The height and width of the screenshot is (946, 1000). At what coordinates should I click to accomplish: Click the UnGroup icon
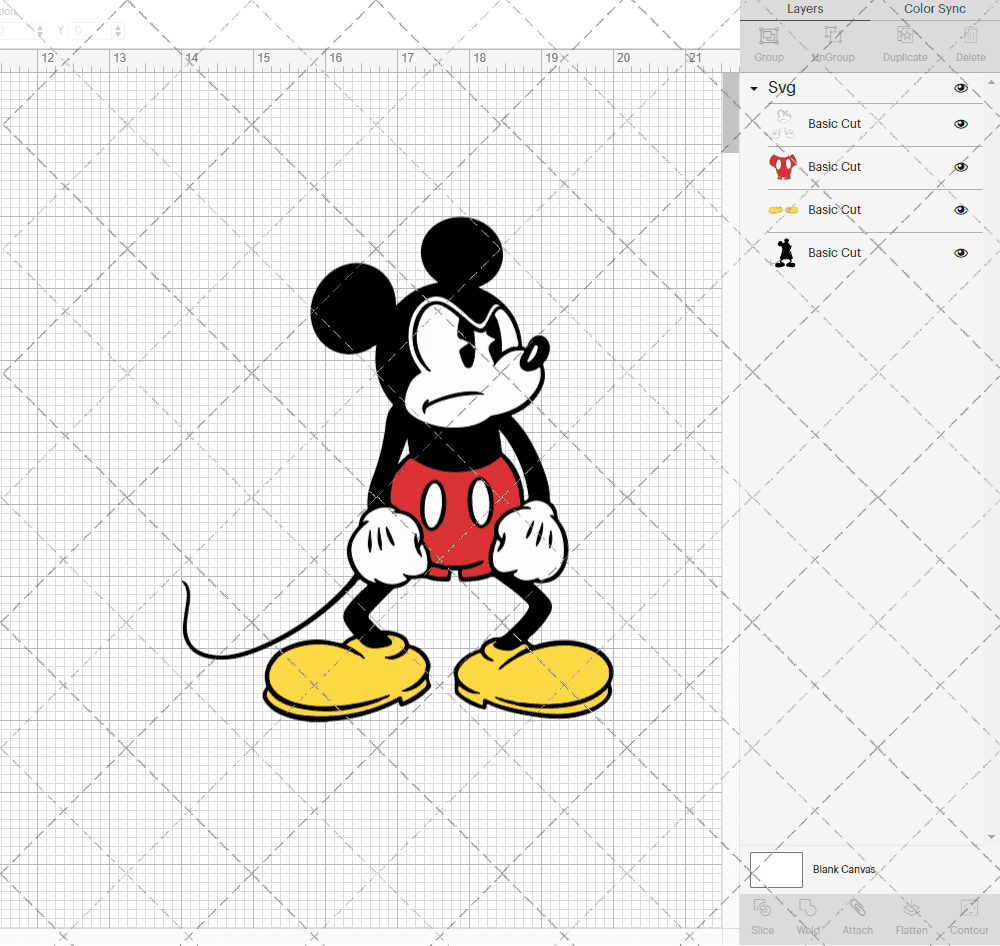pyautogui.click(x=832, y=35)
